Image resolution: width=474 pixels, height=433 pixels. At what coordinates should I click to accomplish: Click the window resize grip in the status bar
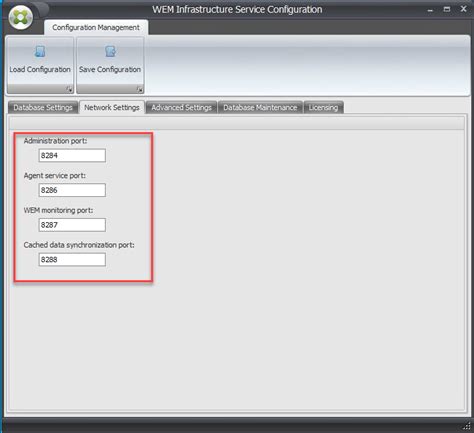tap(467, 427)
